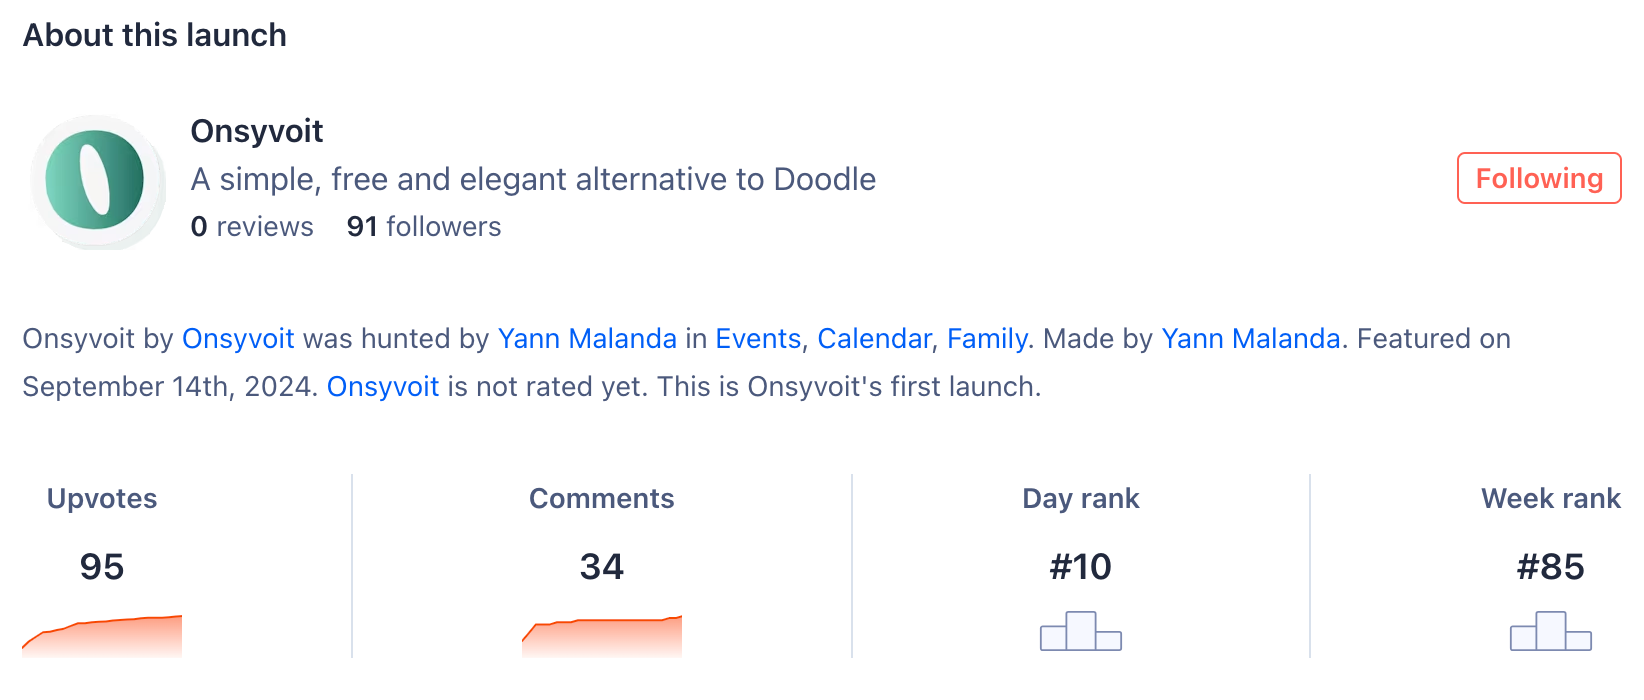Open the Calendar category link
1644x700 pixels.
tap(875, 339)
